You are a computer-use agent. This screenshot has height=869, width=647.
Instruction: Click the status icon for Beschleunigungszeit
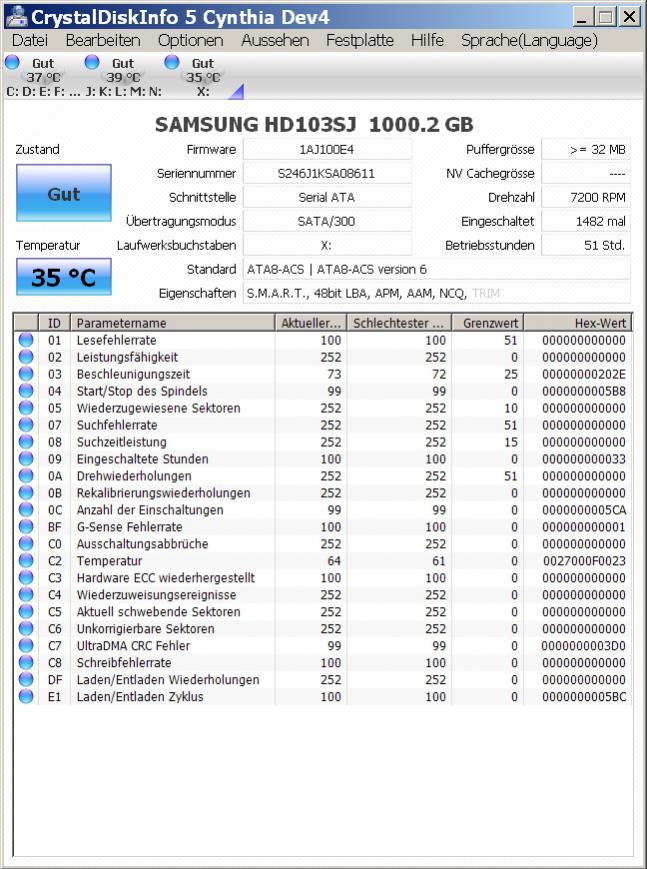[26, 374]
